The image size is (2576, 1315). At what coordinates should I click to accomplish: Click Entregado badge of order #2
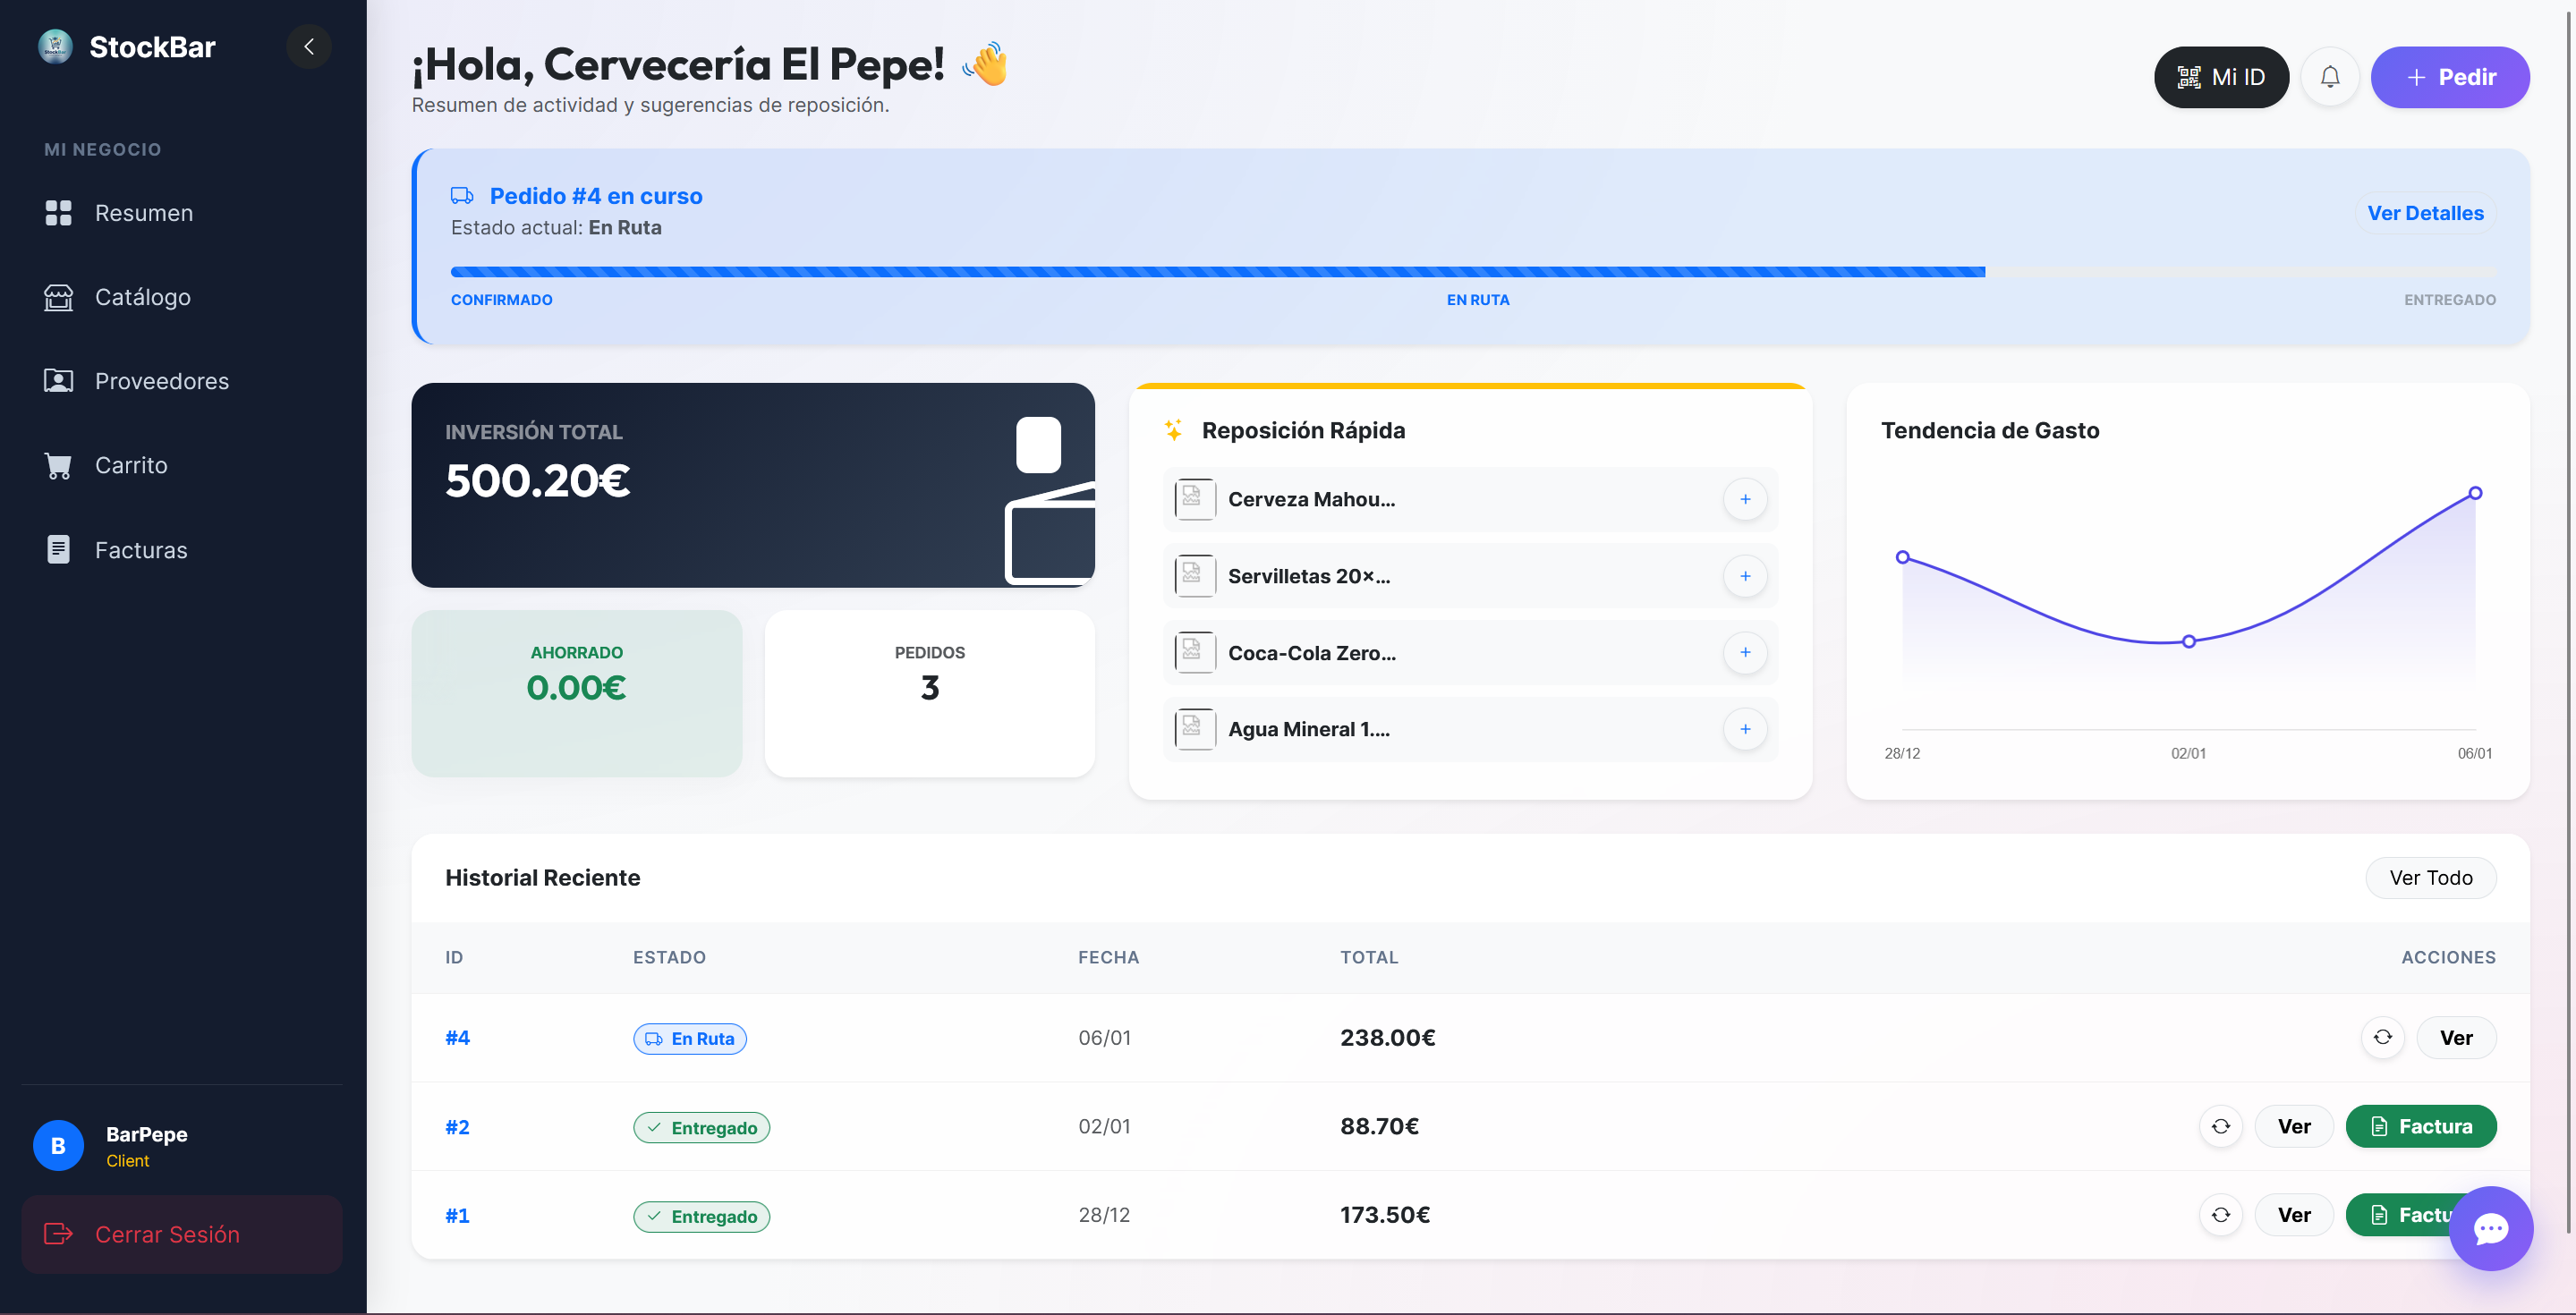(x=701, y=1127)
